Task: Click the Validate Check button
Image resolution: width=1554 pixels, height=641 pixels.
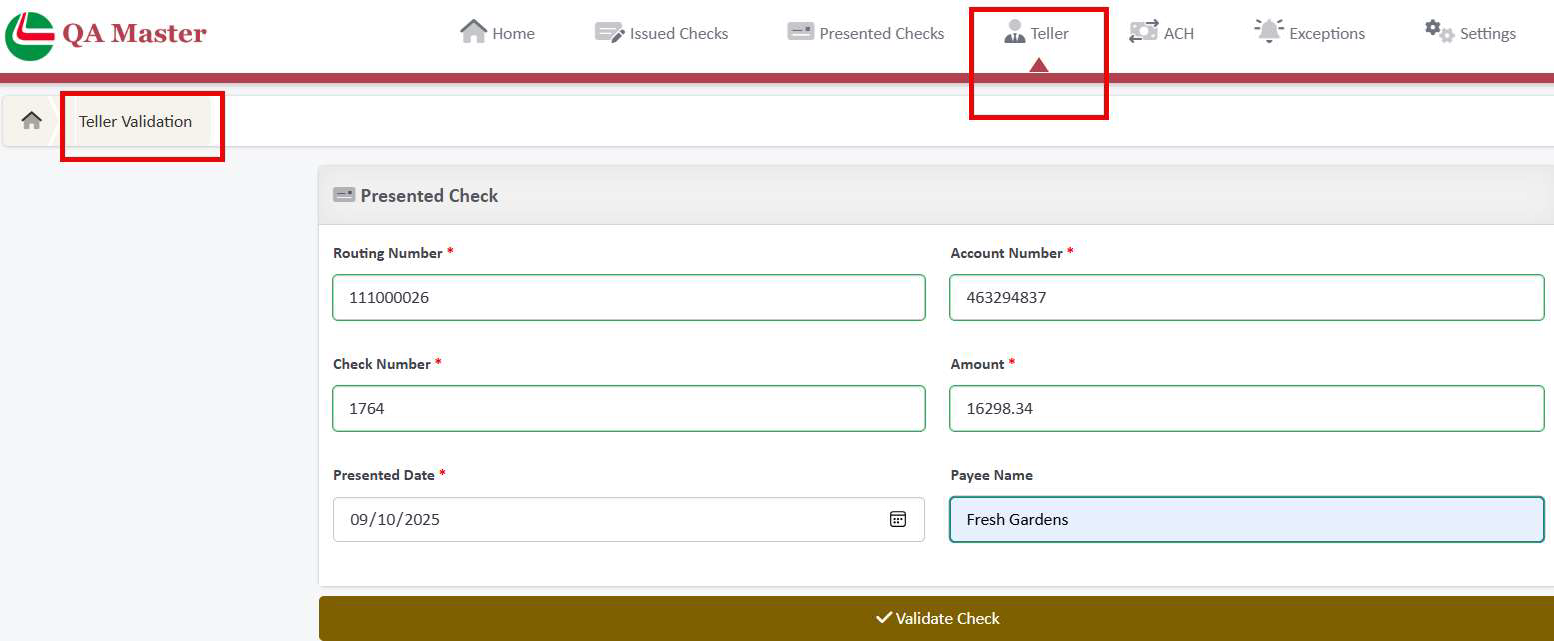Action: tap(936, 618)
